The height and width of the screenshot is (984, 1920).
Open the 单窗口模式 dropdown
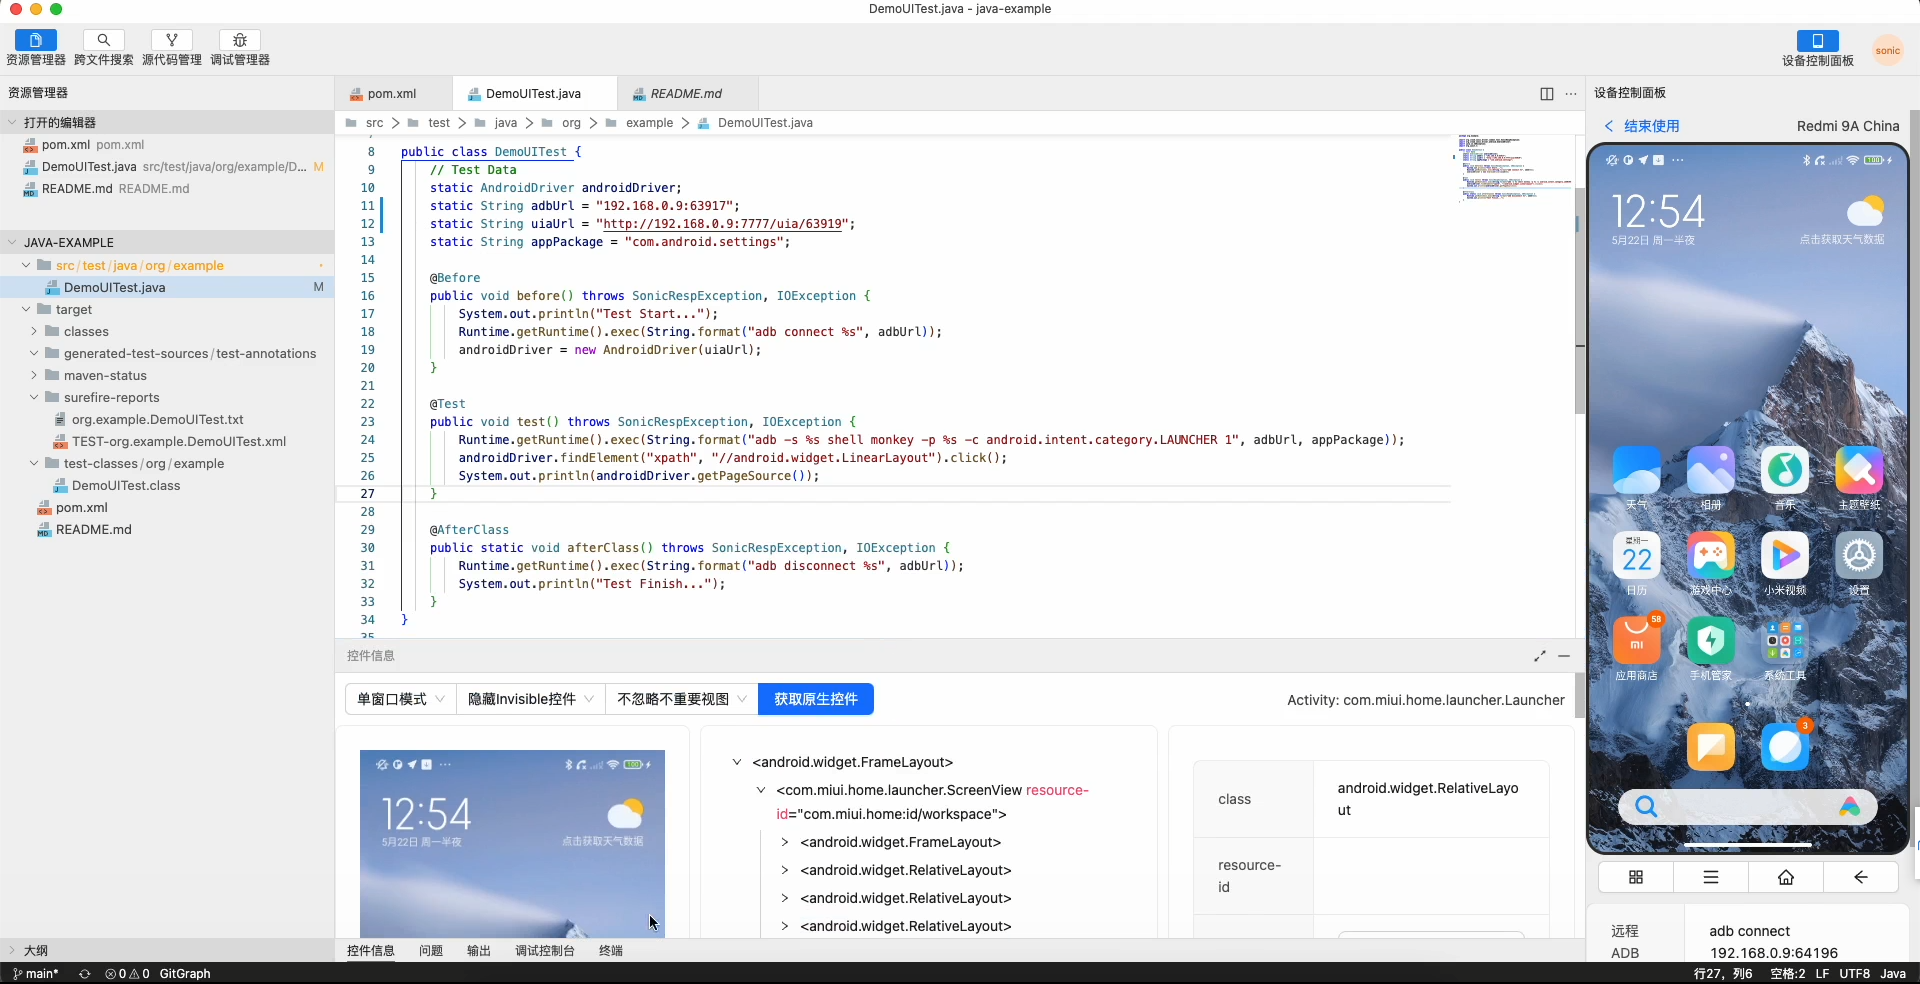[401, 699]
